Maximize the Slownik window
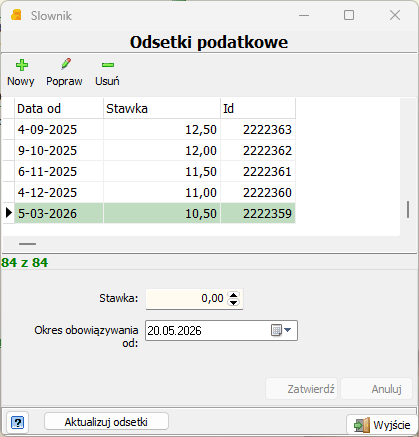 (x=349, y=15)
